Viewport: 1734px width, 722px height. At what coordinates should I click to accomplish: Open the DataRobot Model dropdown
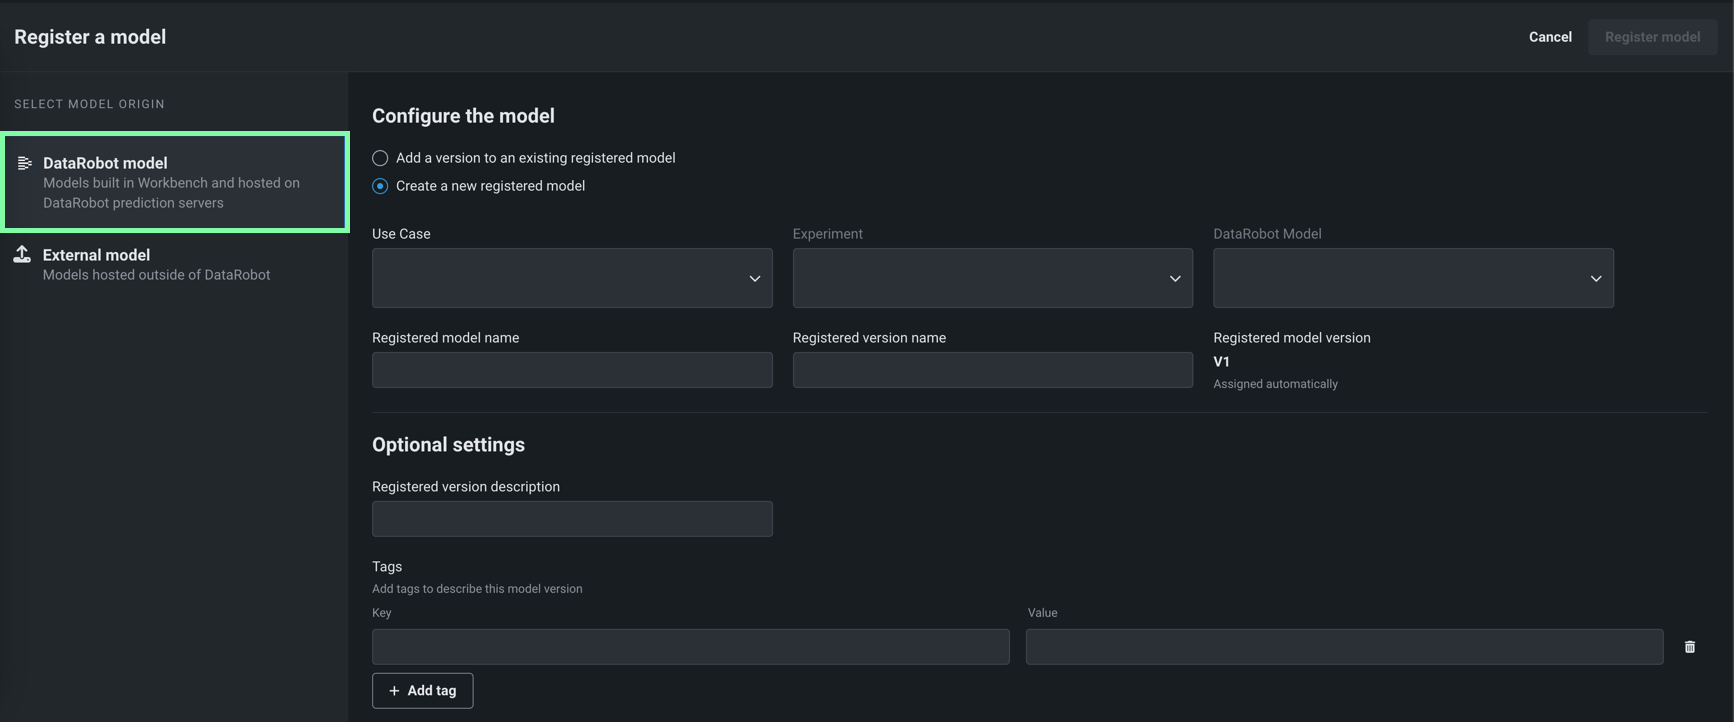(x=1412, y=278)
